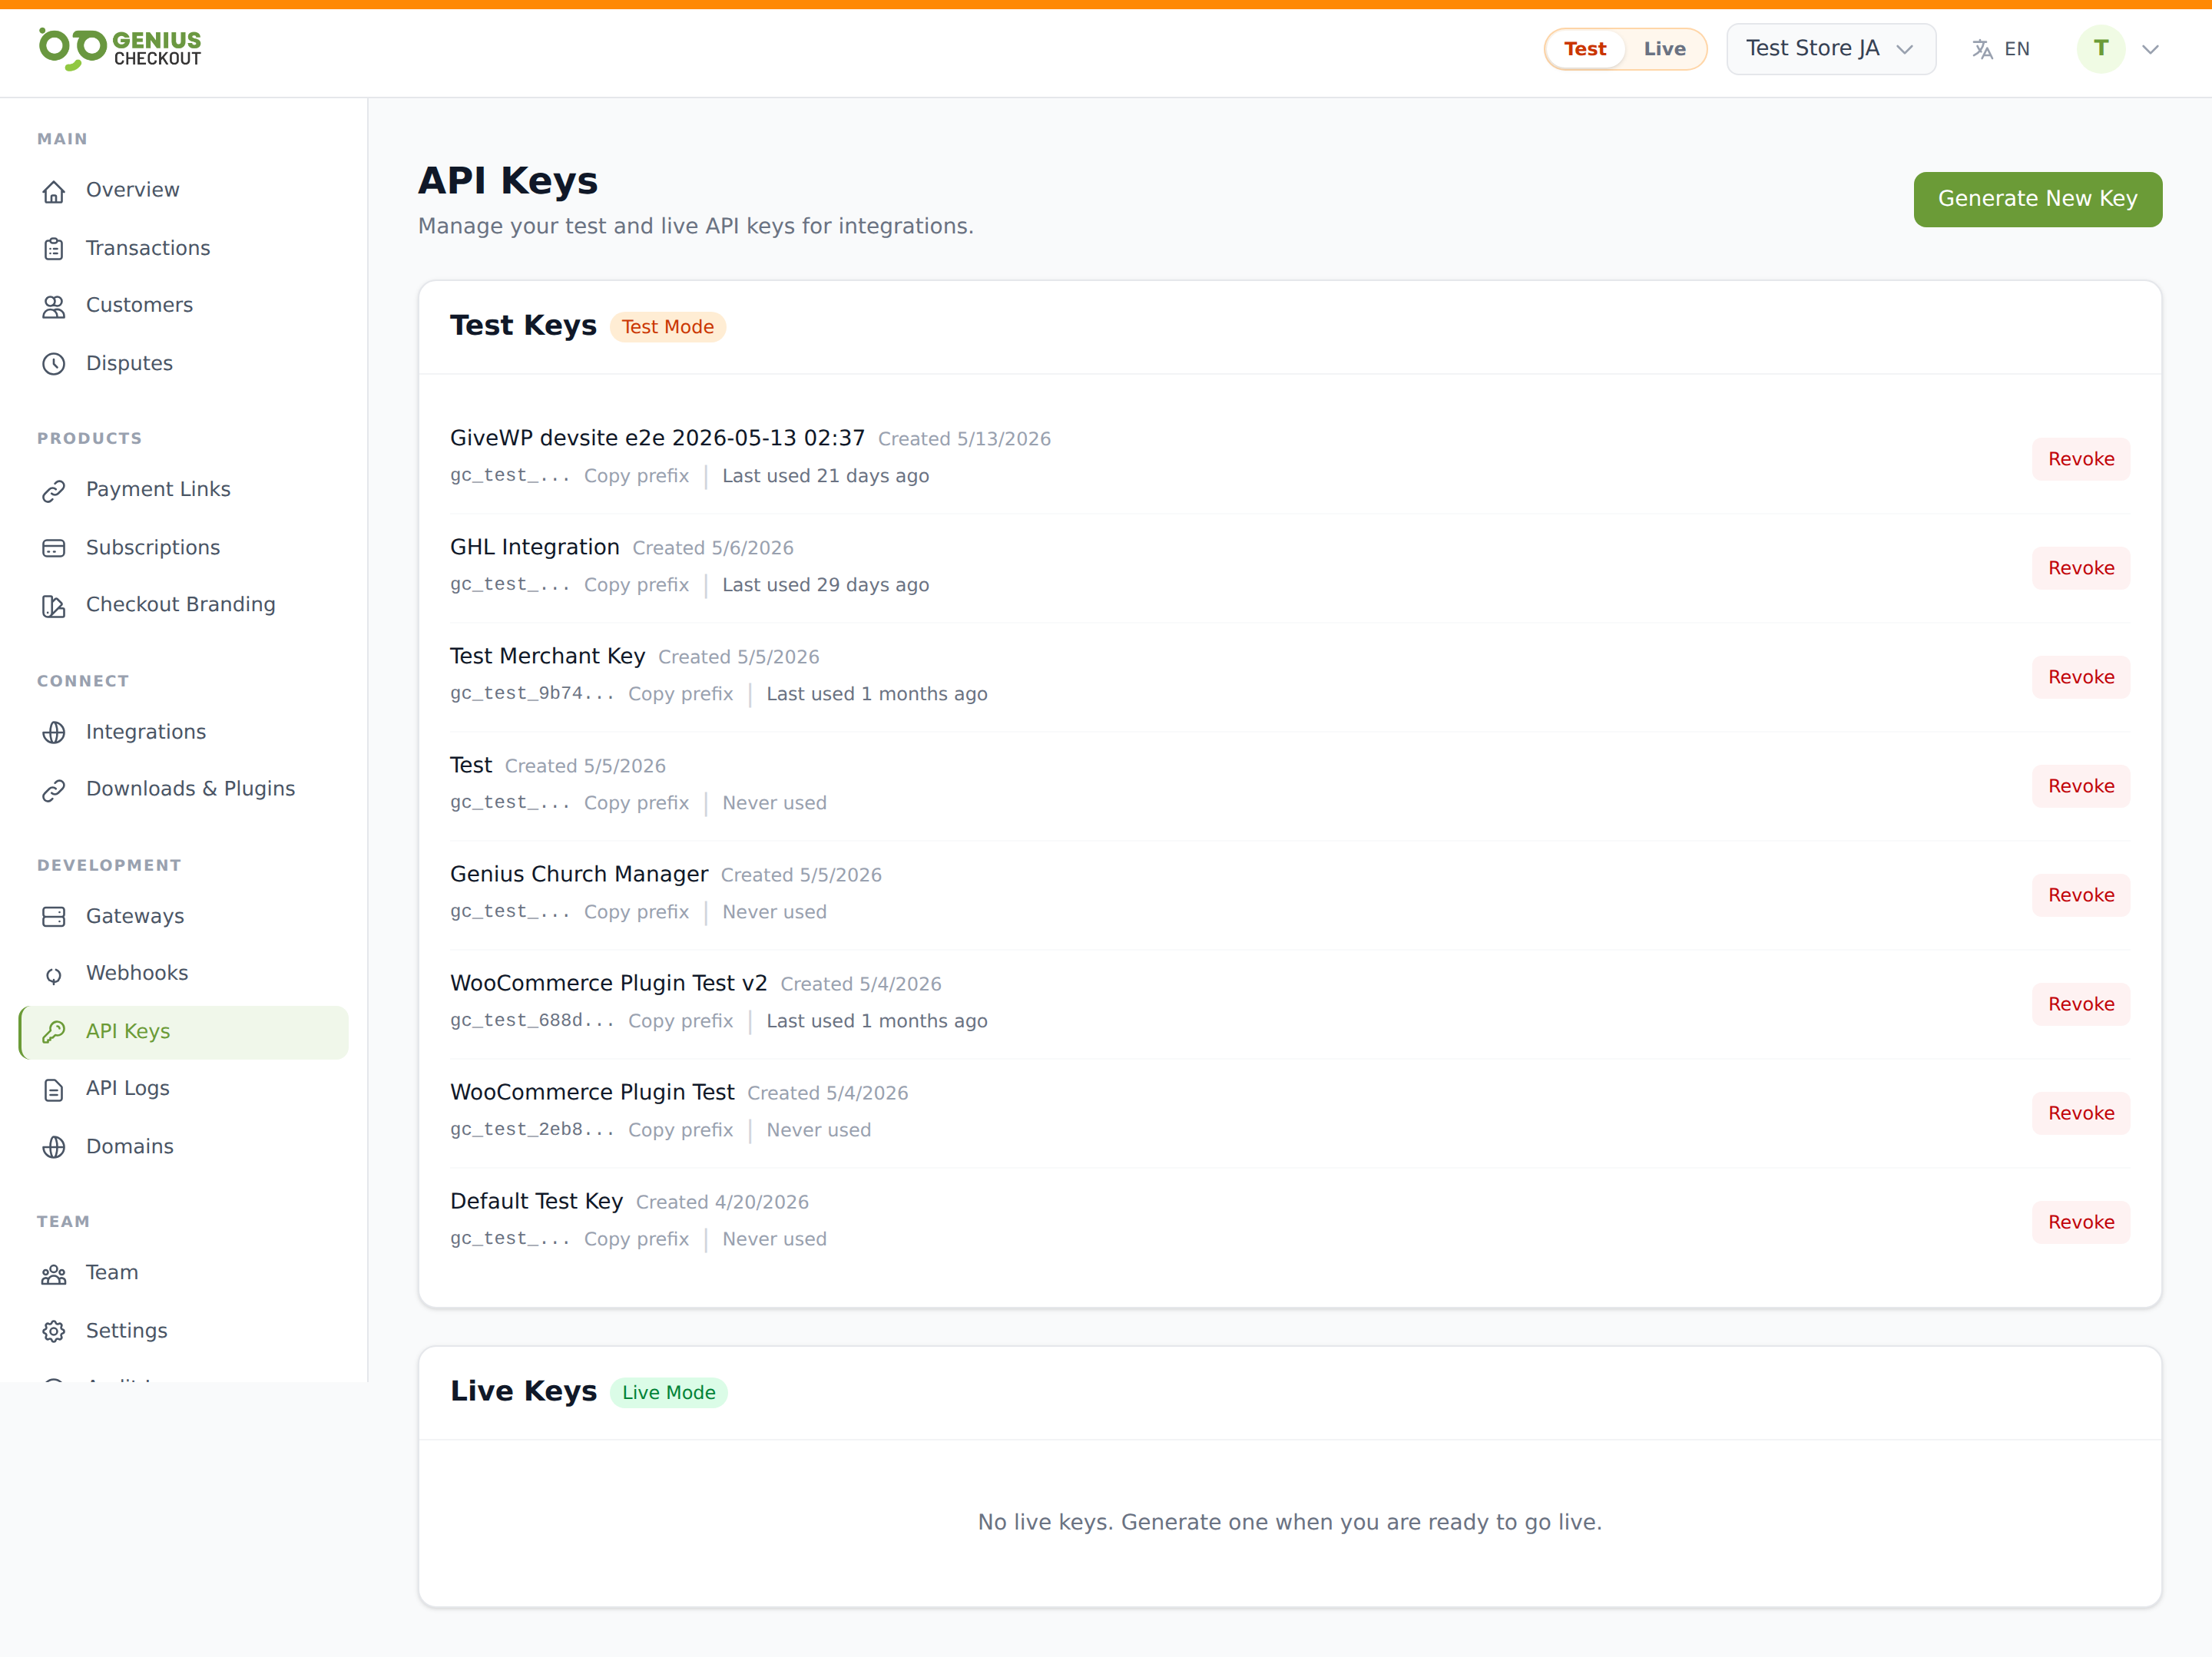The width and height of the screenshot is (2212, 1657).
Task: Revoke the key named Test
Action: point(2081,786)
